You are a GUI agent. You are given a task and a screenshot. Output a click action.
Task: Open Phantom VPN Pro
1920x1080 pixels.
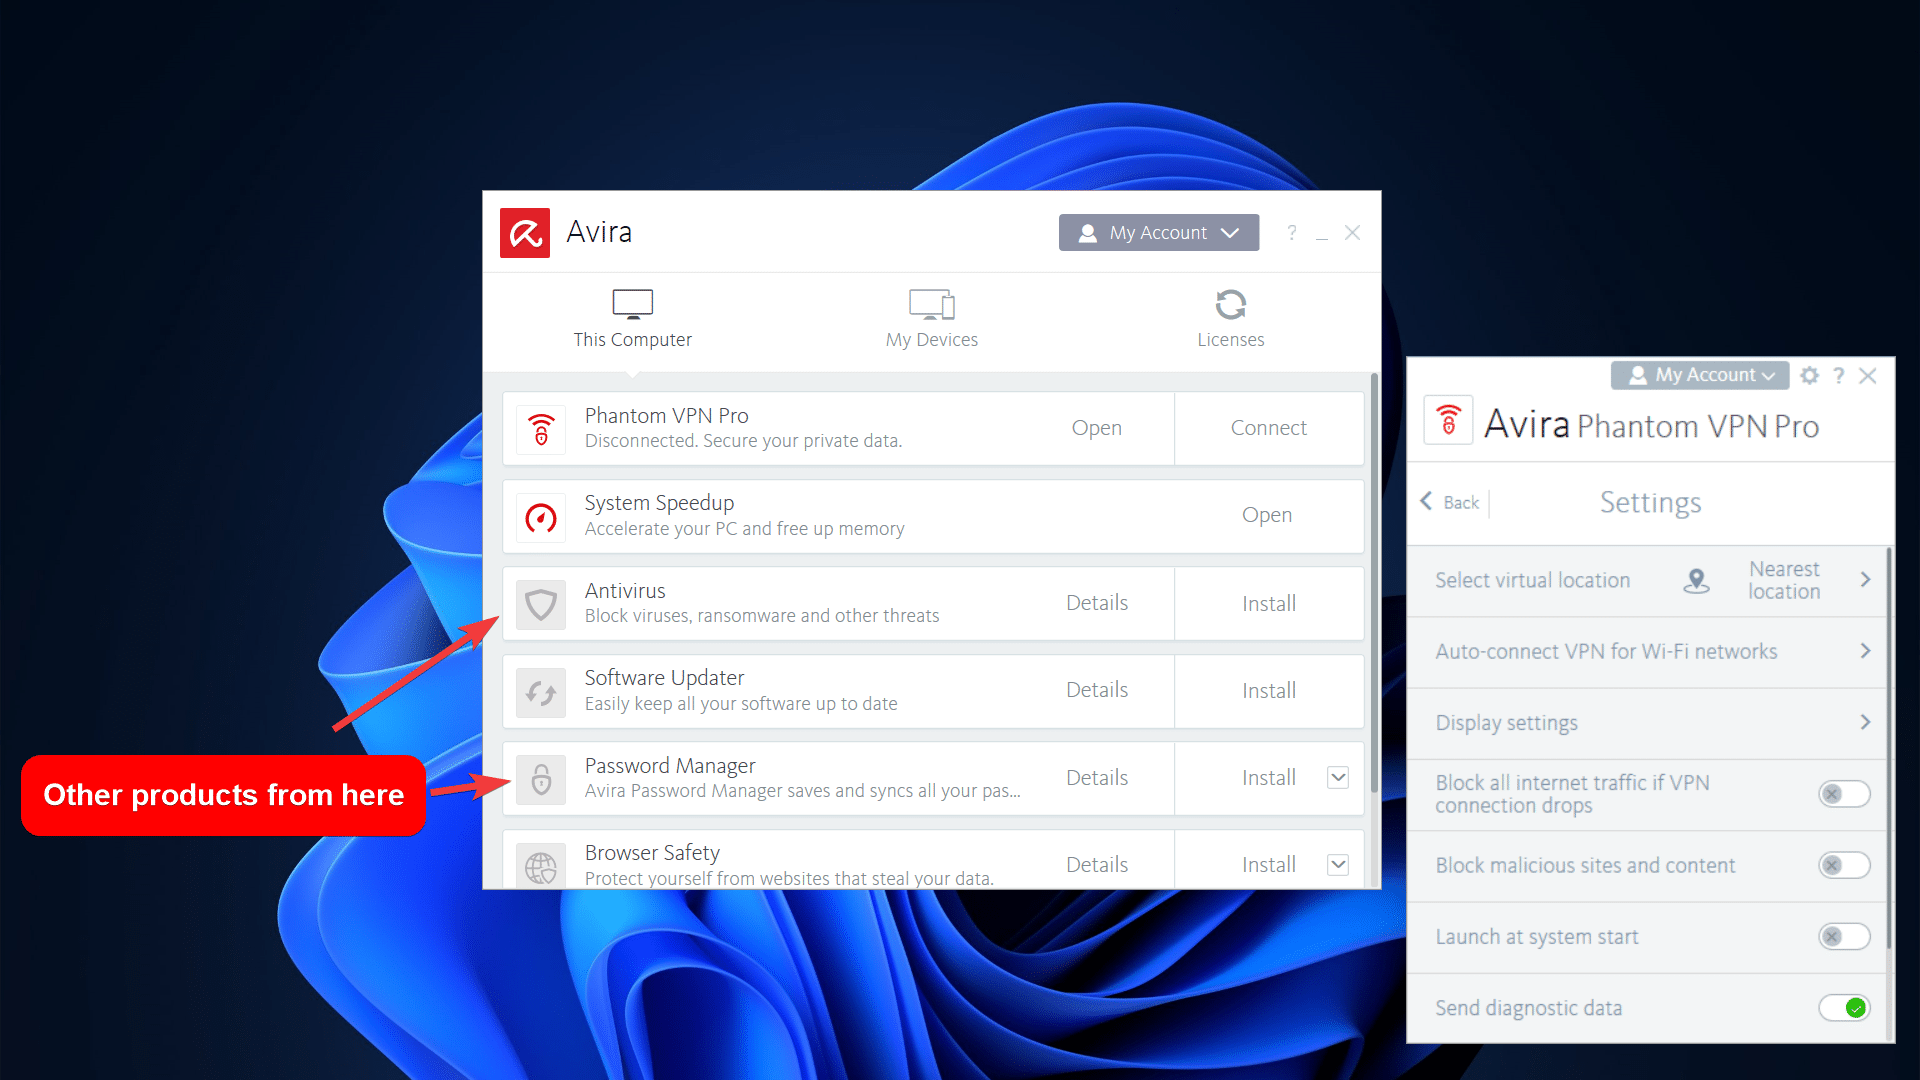1097,428
